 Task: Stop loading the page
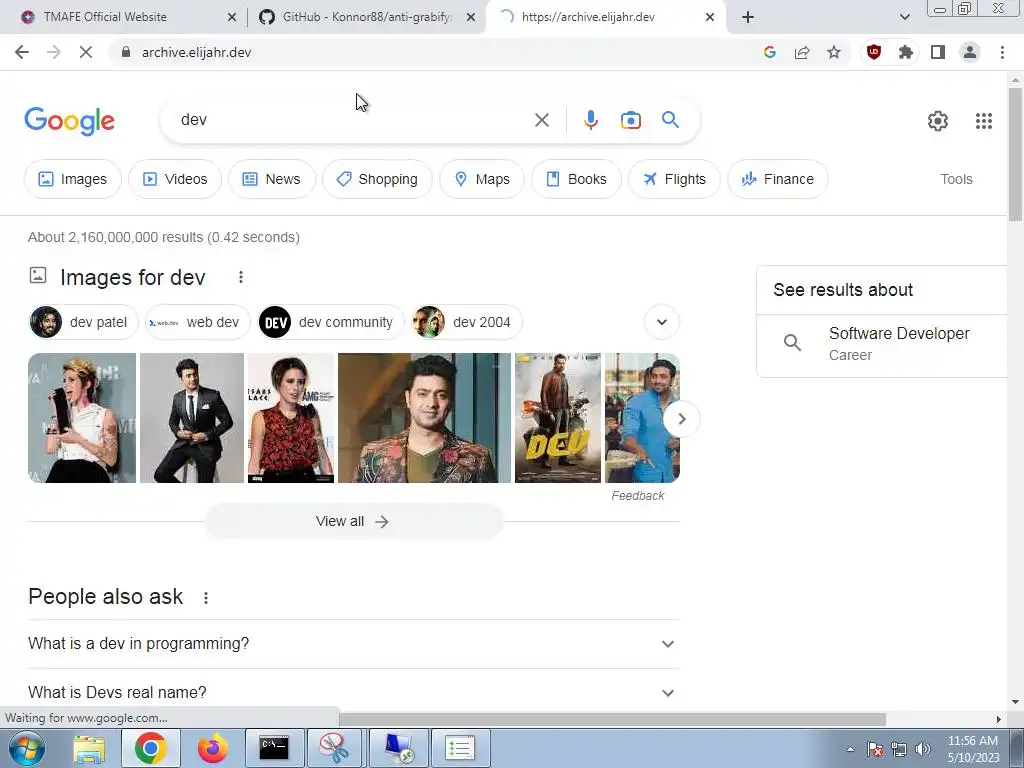pyautogui.click(x=86, y=52)
